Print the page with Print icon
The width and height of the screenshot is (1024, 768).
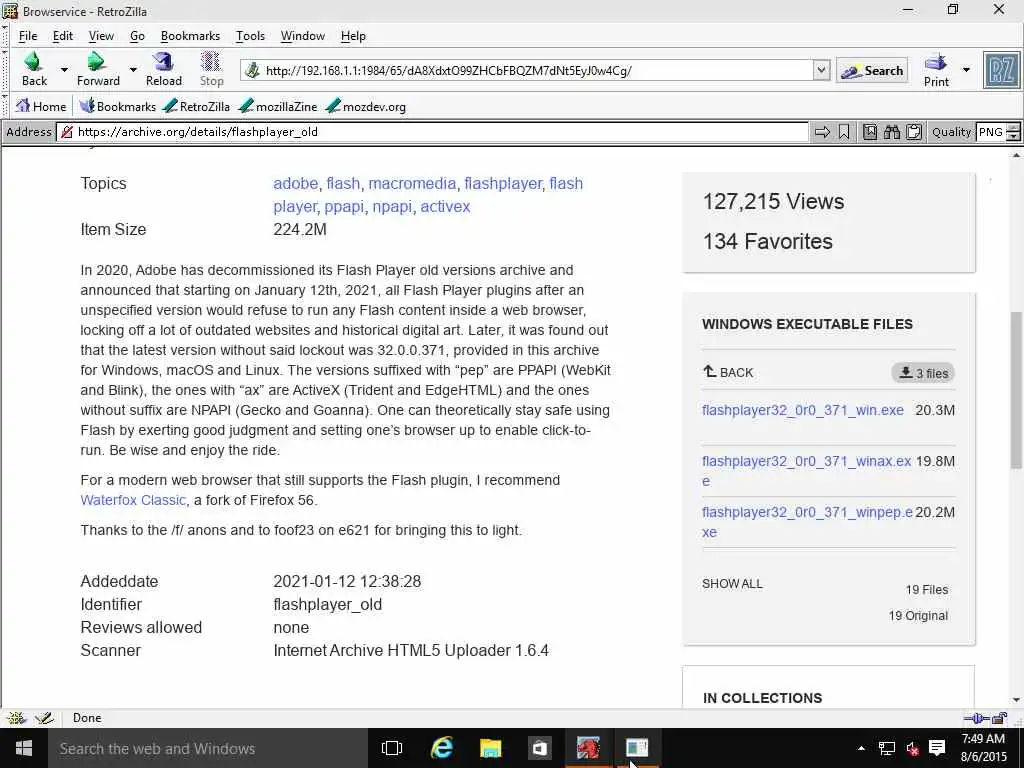936,70
